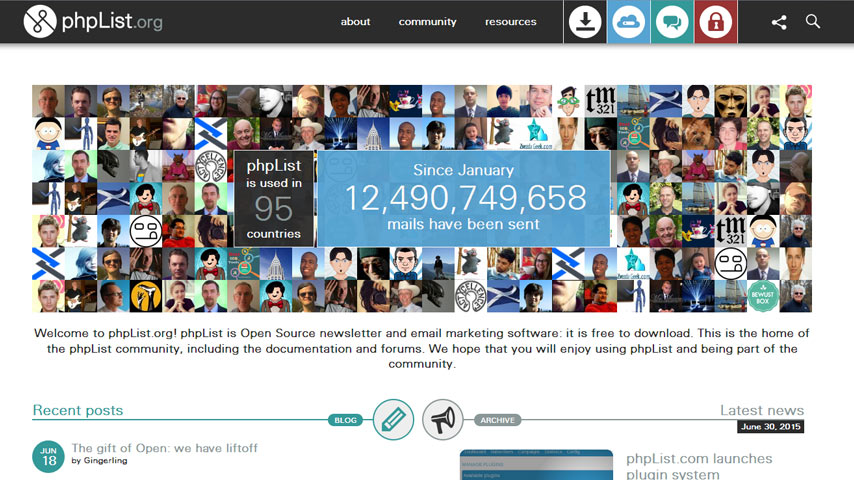Viewport: 854px width, 480px height.
Task: Click the teal Bewust Box avatar
Action: point(762,296)
